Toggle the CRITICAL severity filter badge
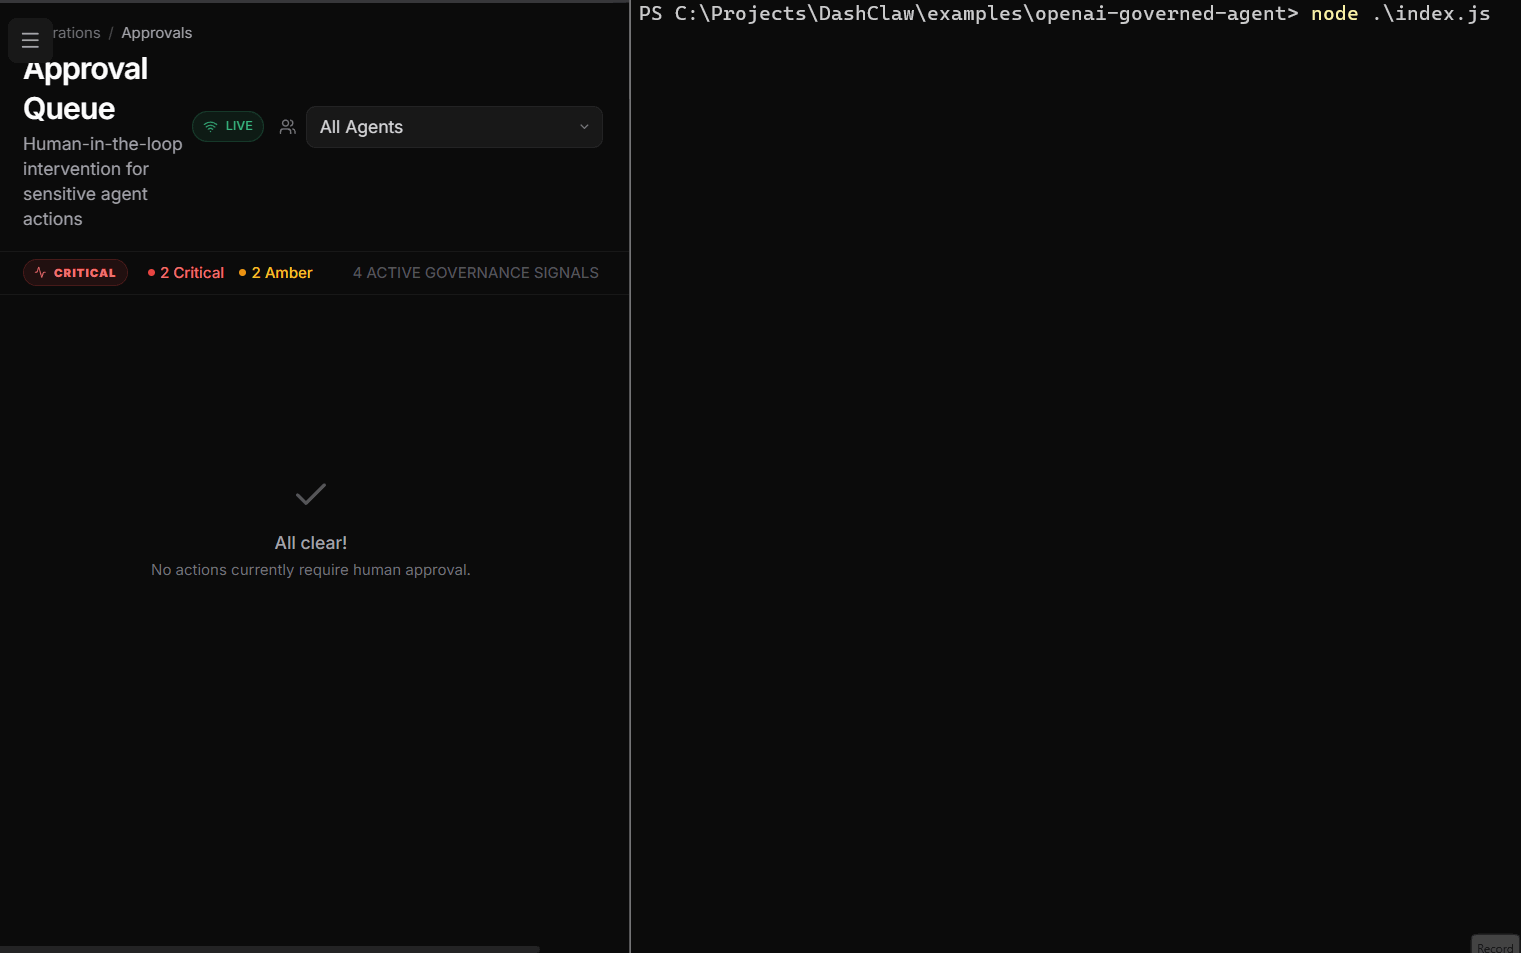 tap(75, 272)
